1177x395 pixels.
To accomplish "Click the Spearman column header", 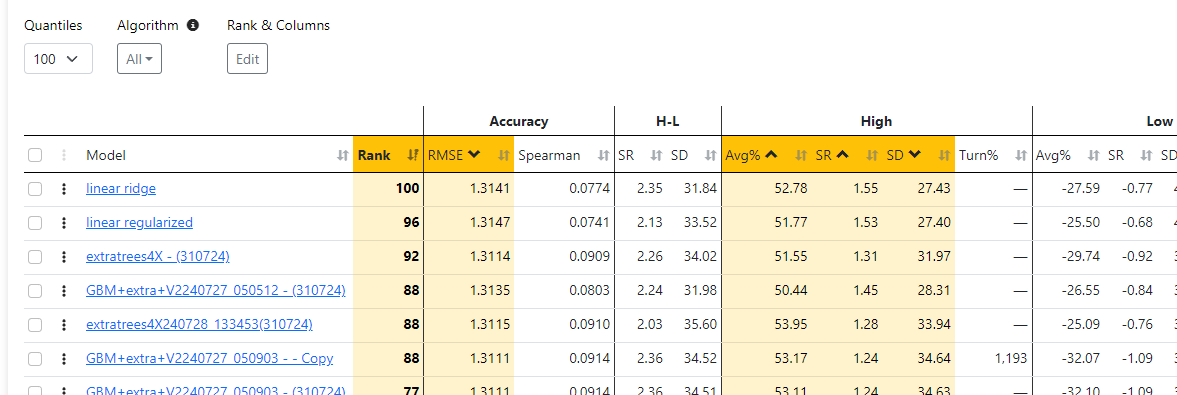I will [x=549, y=155].
